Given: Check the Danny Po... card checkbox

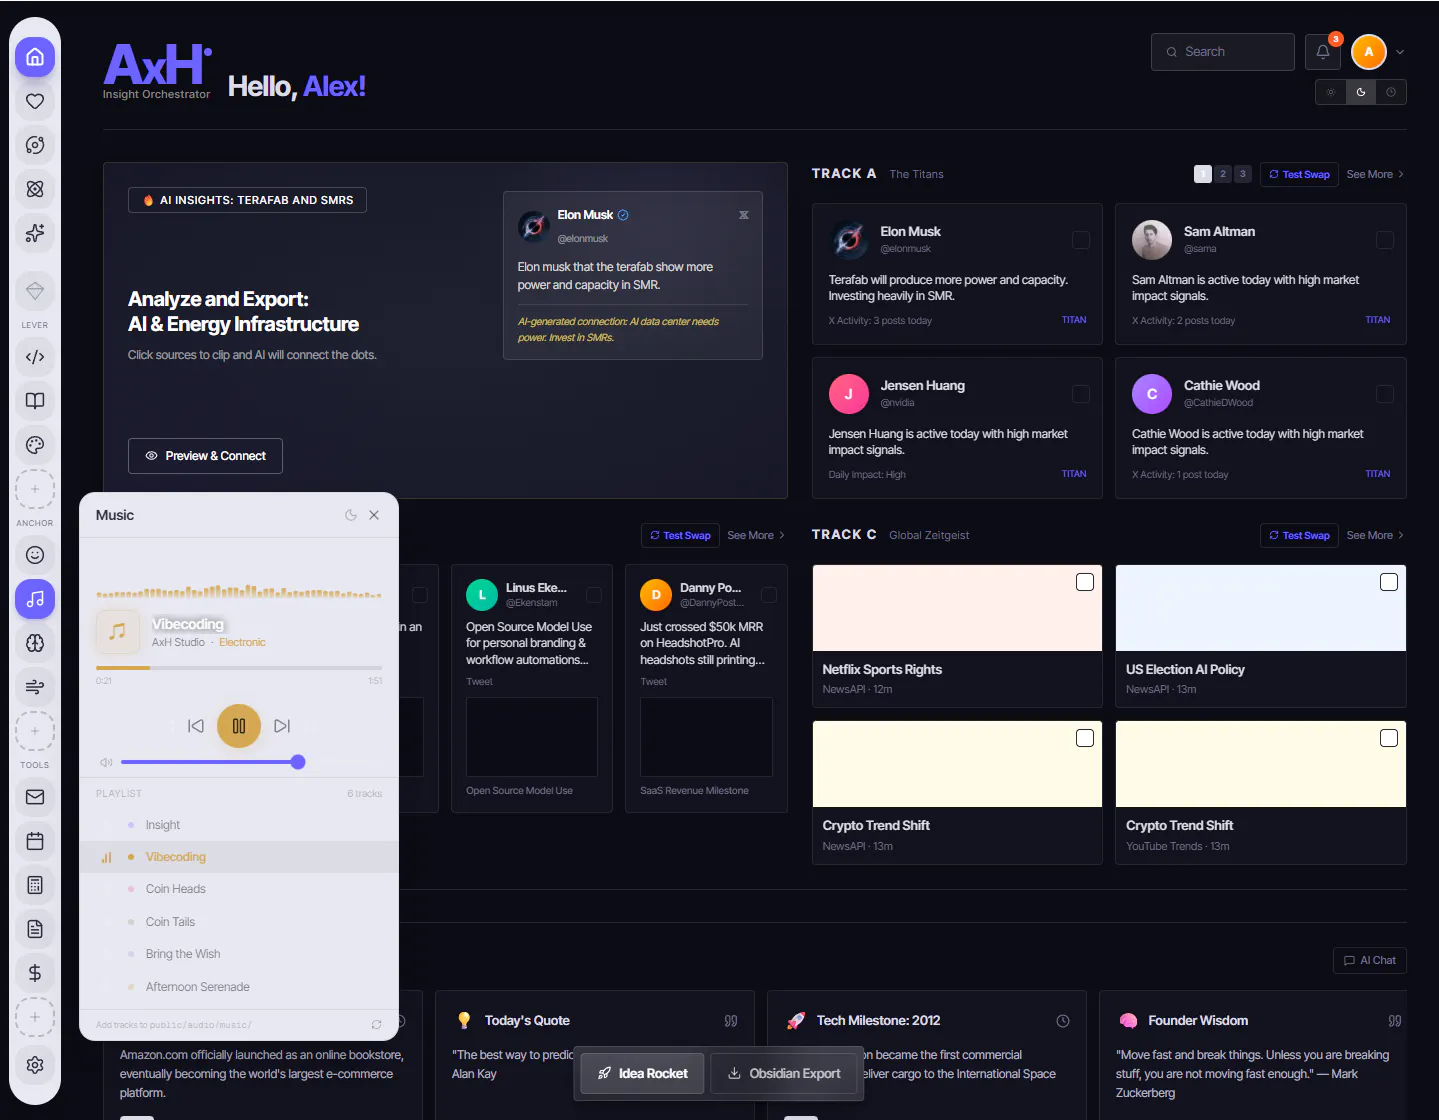Looking at the screenshot, I should point(769,595).
